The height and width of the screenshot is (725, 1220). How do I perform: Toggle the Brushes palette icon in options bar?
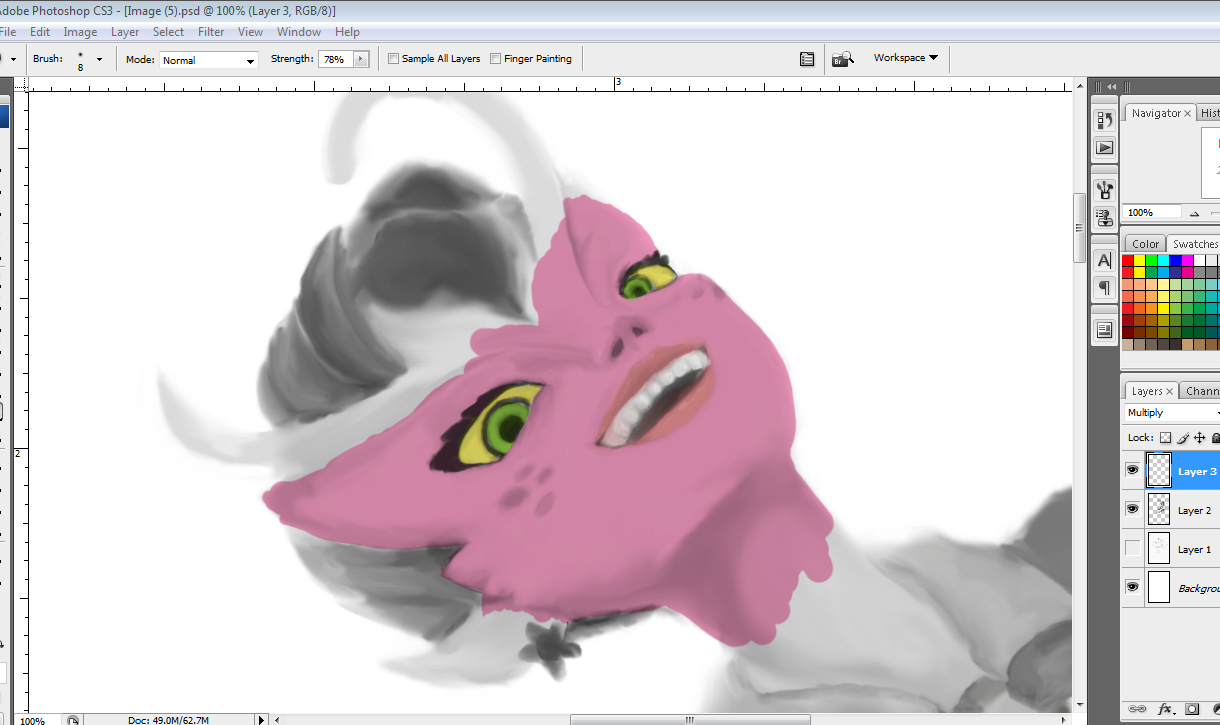807,59
